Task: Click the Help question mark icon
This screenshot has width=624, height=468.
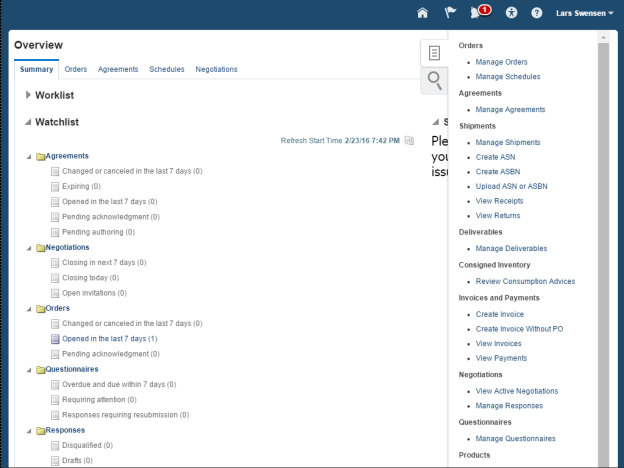Action: point(536,13)
